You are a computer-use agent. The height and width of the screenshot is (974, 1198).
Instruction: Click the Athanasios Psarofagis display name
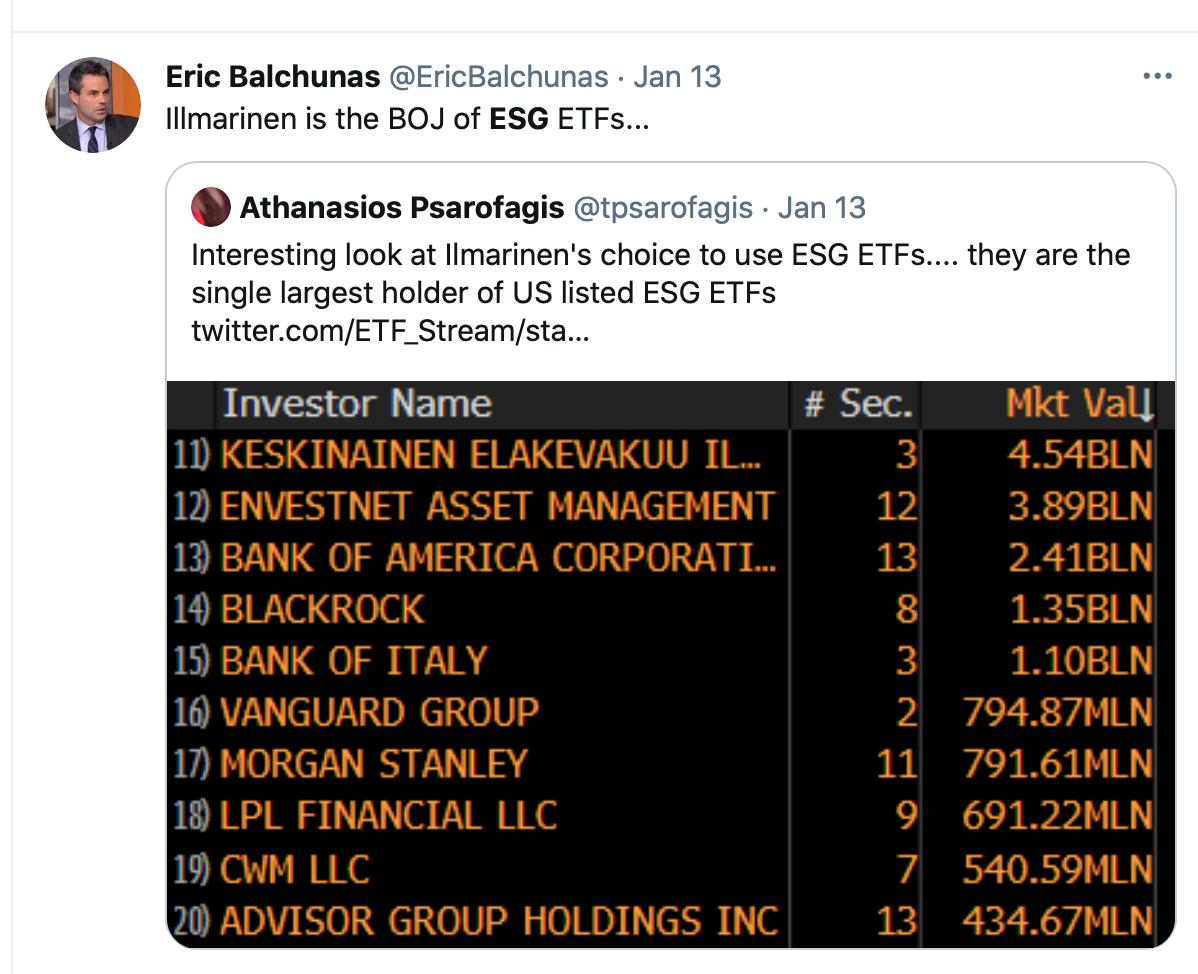(x=401, y=208)
